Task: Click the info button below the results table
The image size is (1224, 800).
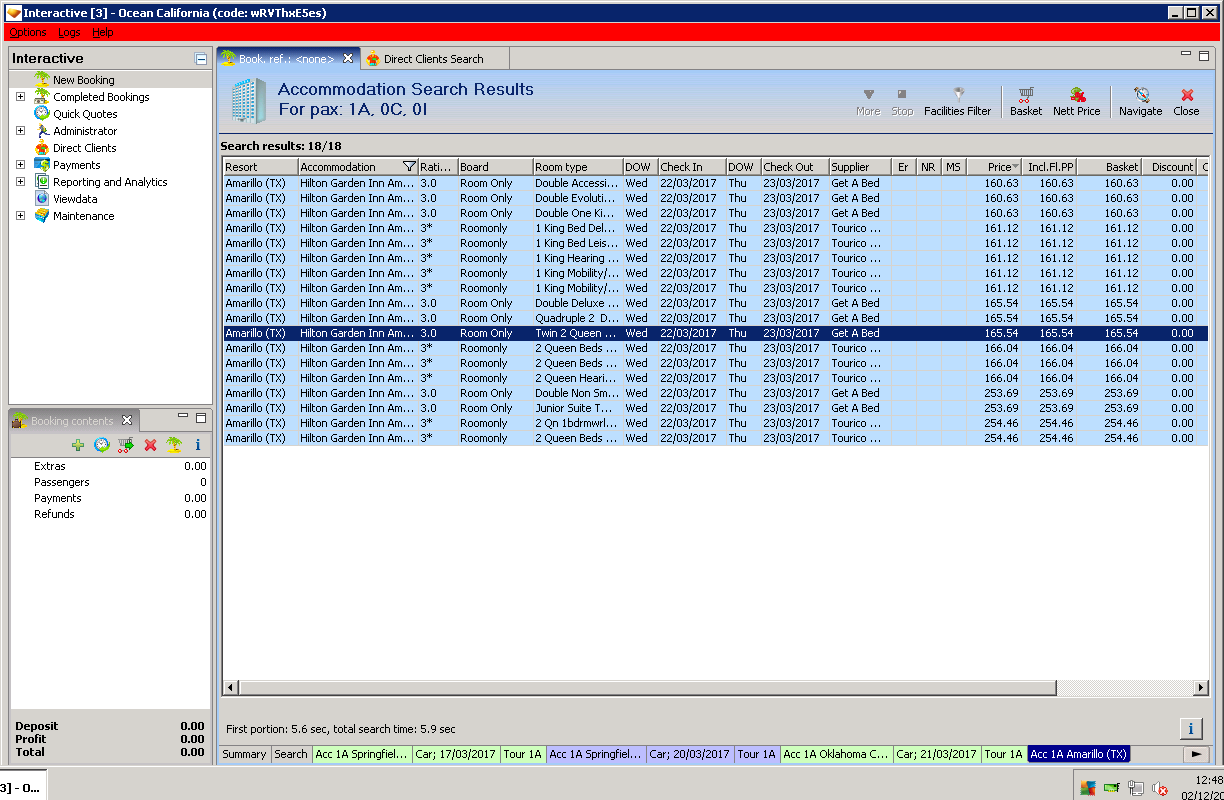Action: click(x=1191, y=728)
